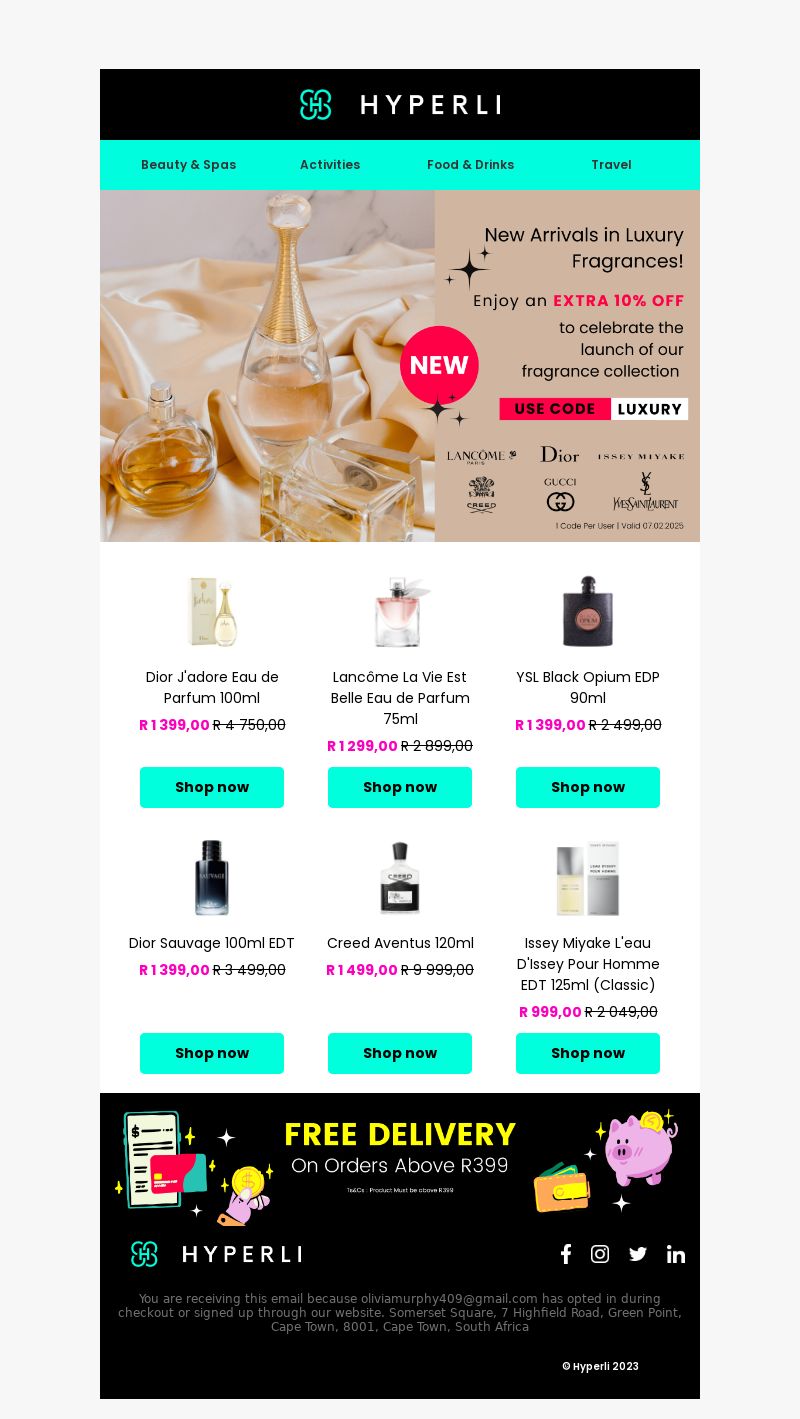Click the Hyperli logo in the header
The image size is (800, 1419).
pos(400,104)
